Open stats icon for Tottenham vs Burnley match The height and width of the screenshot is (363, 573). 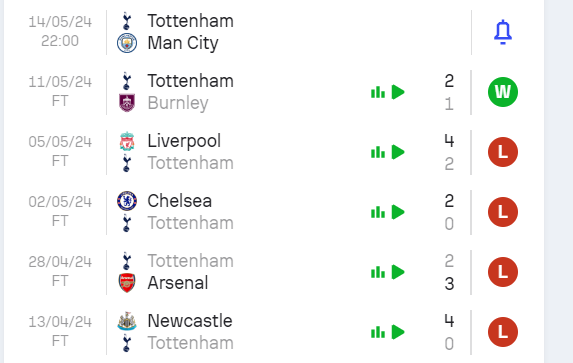tap(378, 92)
